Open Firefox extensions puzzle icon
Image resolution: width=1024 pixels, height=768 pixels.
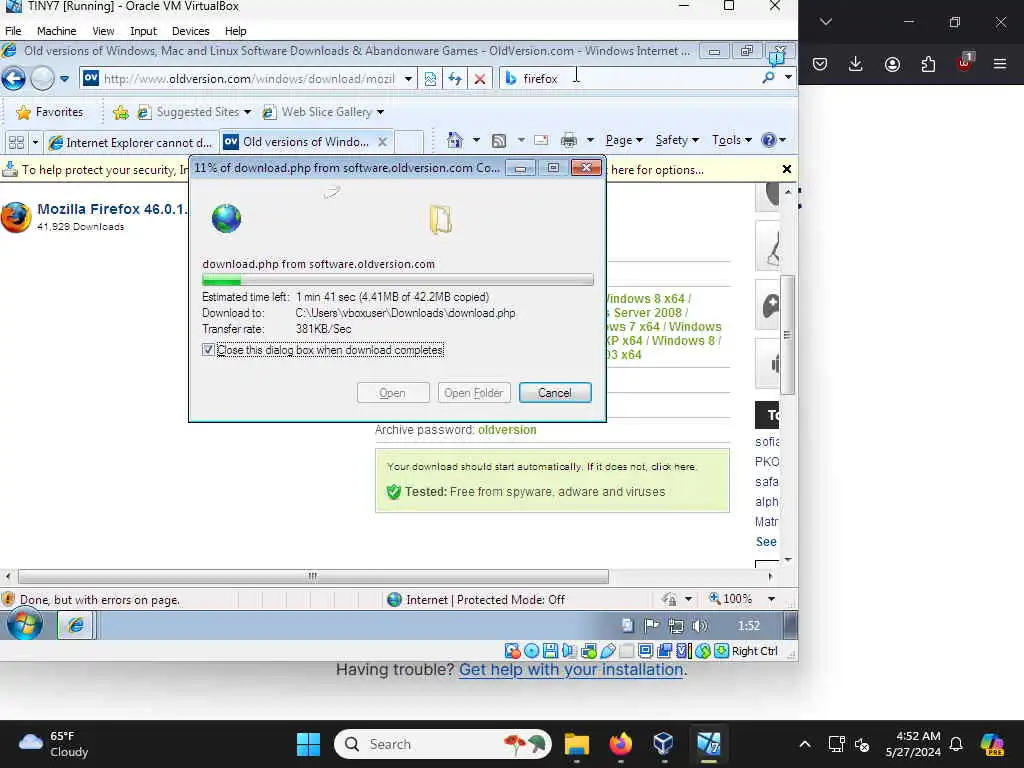[x=928, y=64]
